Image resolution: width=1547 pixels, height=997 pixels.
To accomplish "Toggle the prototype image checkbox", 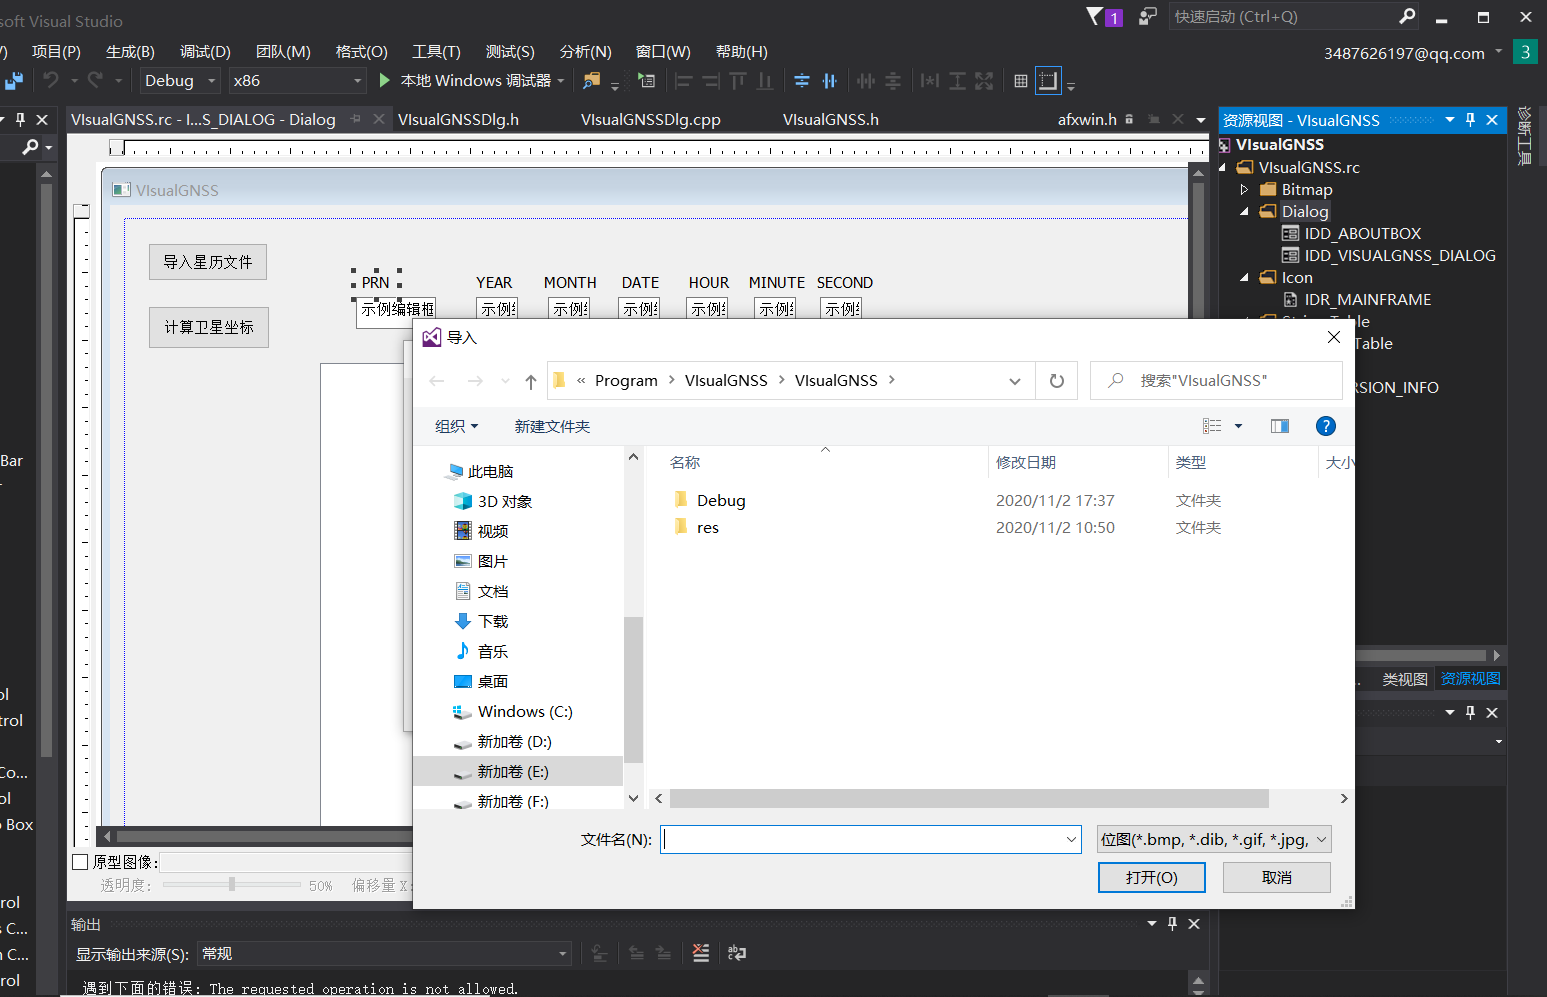I will pyautogui.click(x=81, y=861).
